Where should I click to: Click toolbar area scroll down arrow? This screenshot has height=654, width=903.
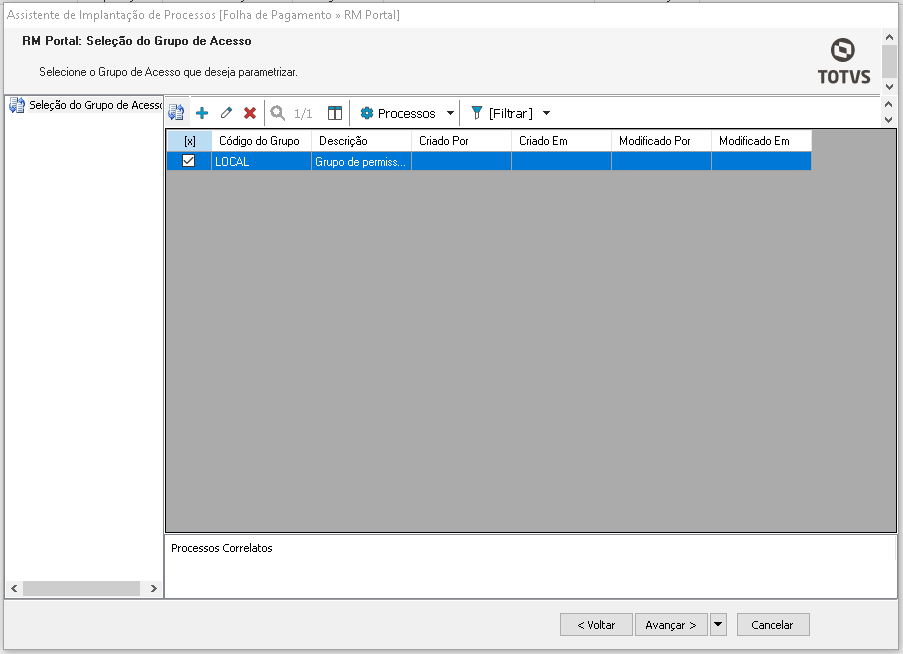[889, 120]
